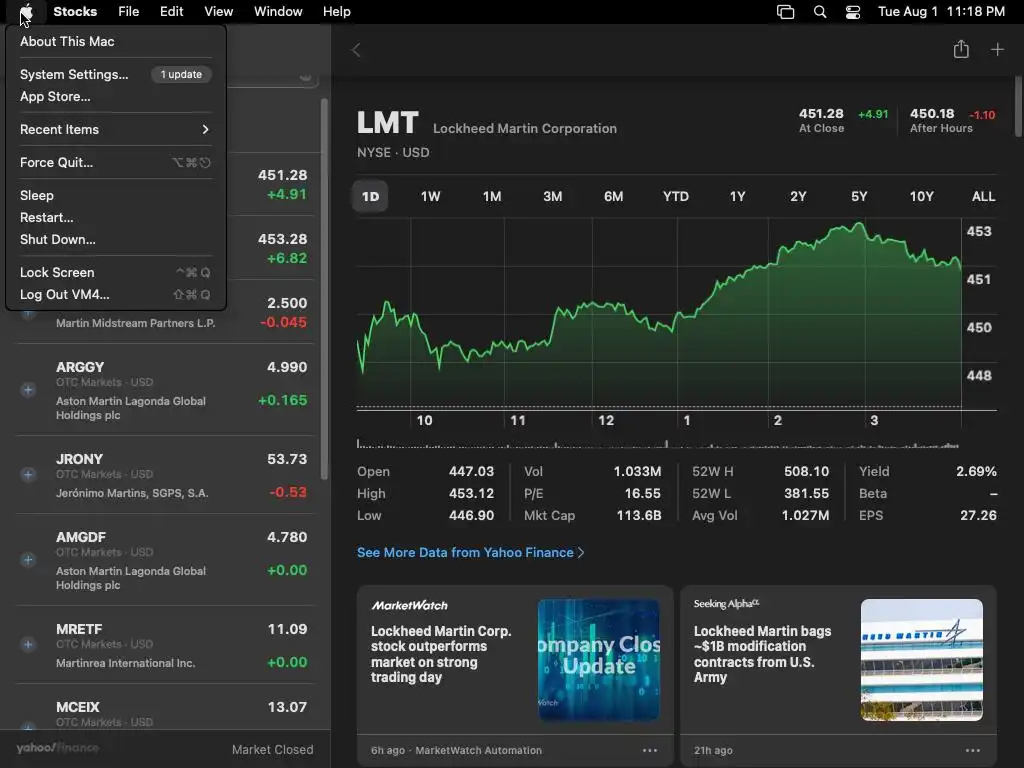
Task: Open the View menu
Action: (x=218, y=12)
